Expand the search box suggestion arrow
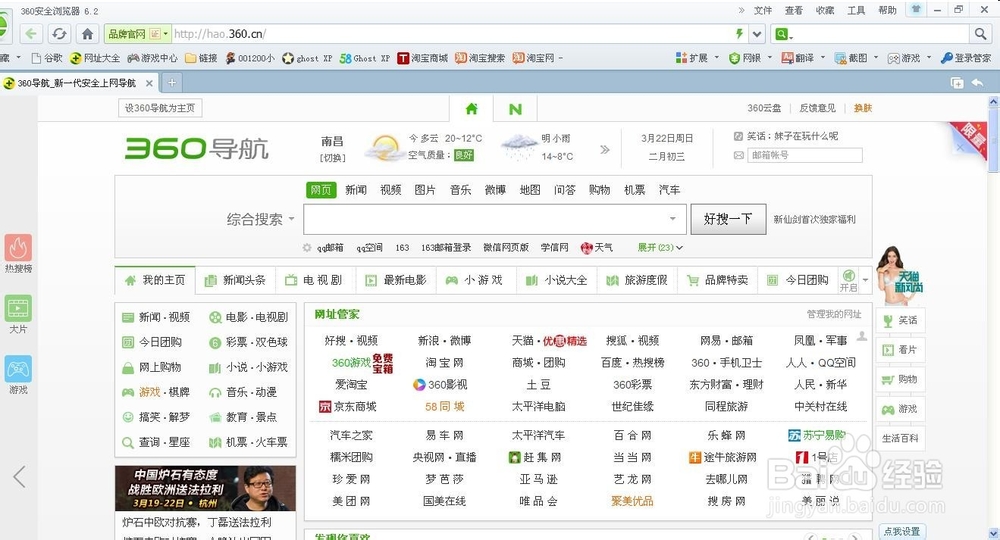The image size is (1000, 540). [x=672, y=219]
